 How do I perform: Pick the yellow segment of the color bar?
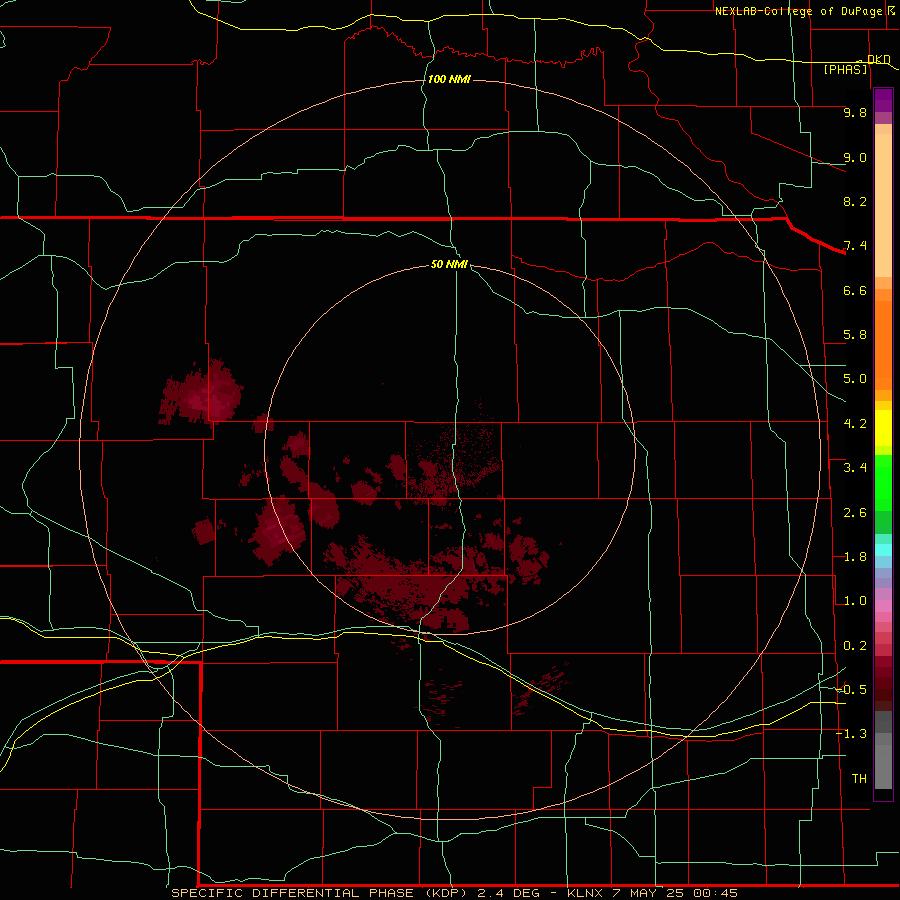tap(883, 428)
